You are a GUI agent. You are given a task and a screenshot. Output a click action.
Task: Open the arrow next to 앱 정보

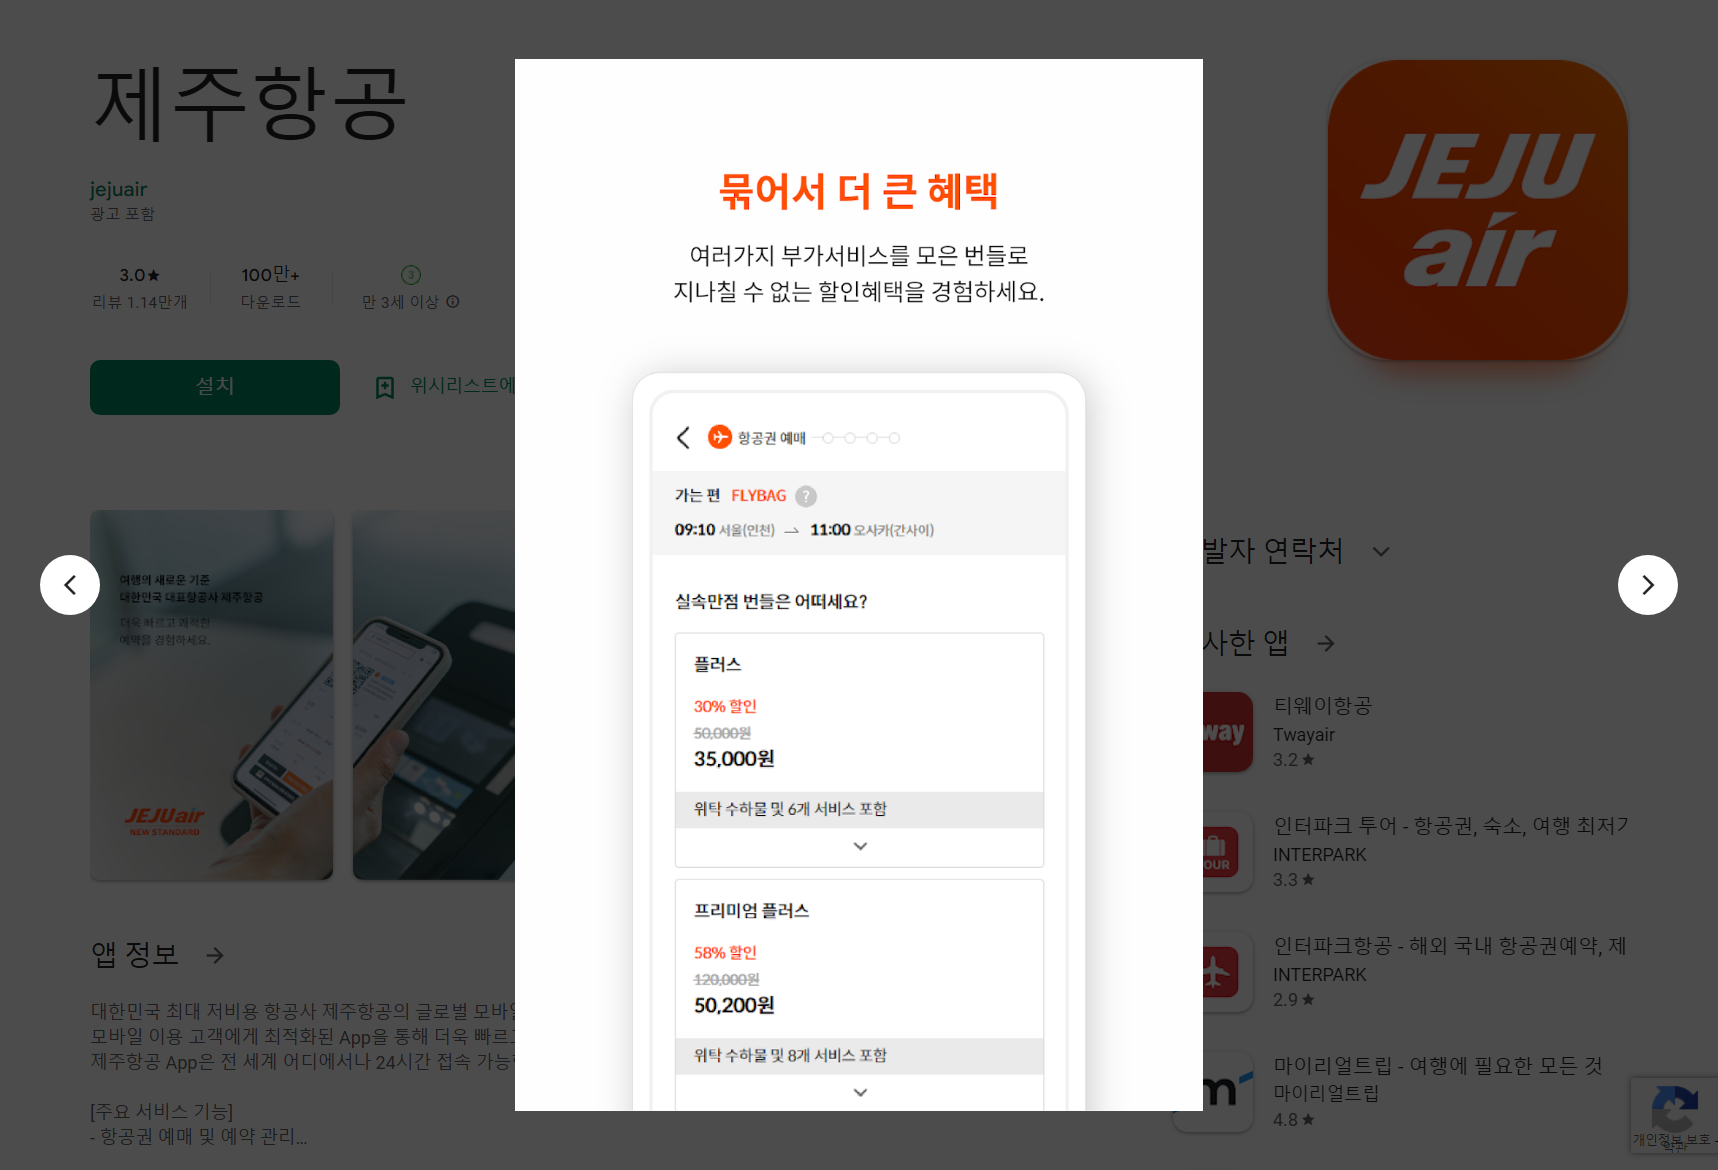click(215, 956)
